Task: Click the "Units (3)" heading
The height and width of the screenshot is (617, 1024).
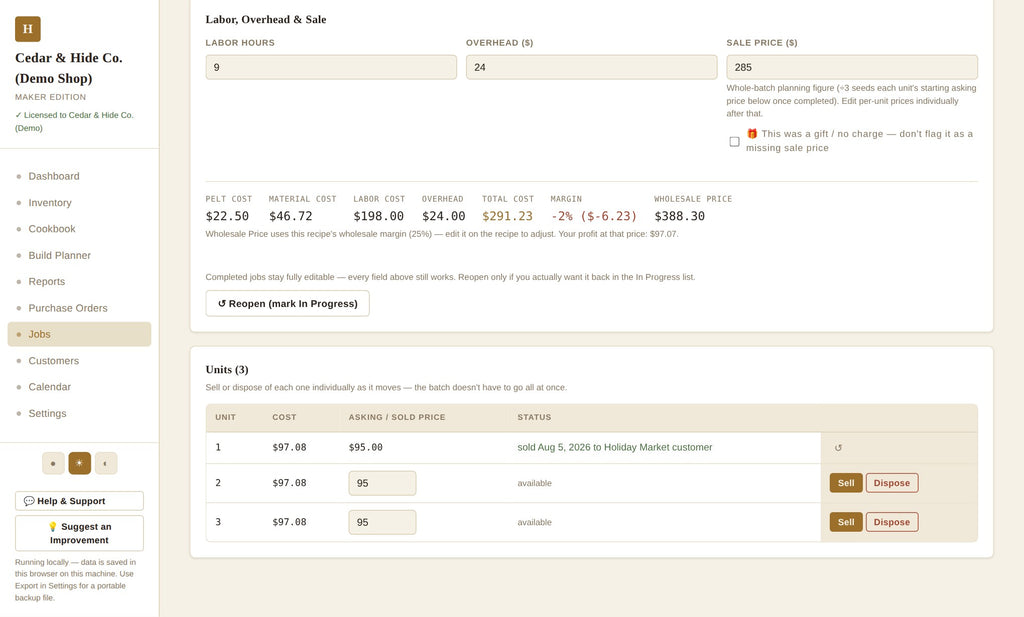Action: [x=227, y=370]
